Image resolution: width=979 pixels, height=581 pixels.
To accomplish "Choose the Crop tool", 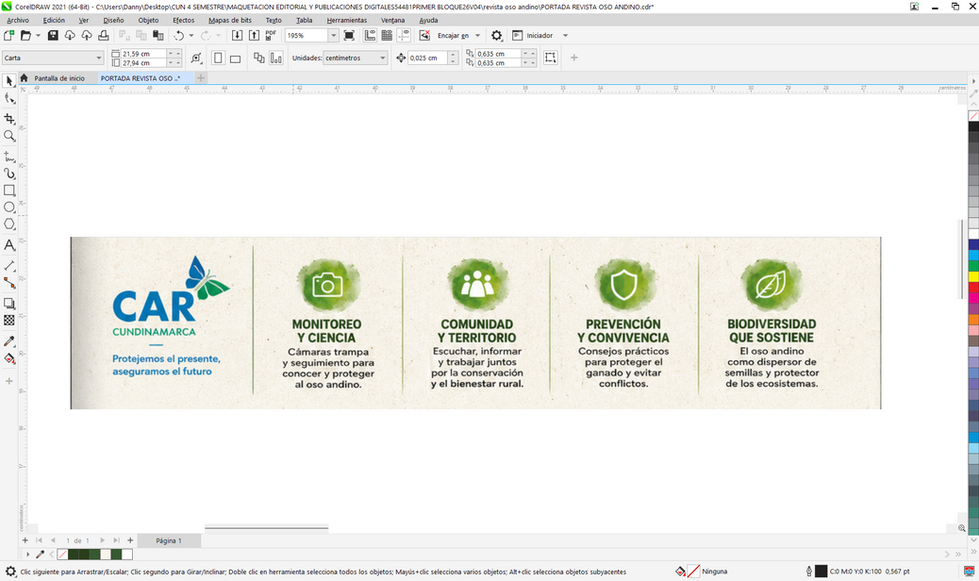I will pyautogui.click(x=9, y=119).
